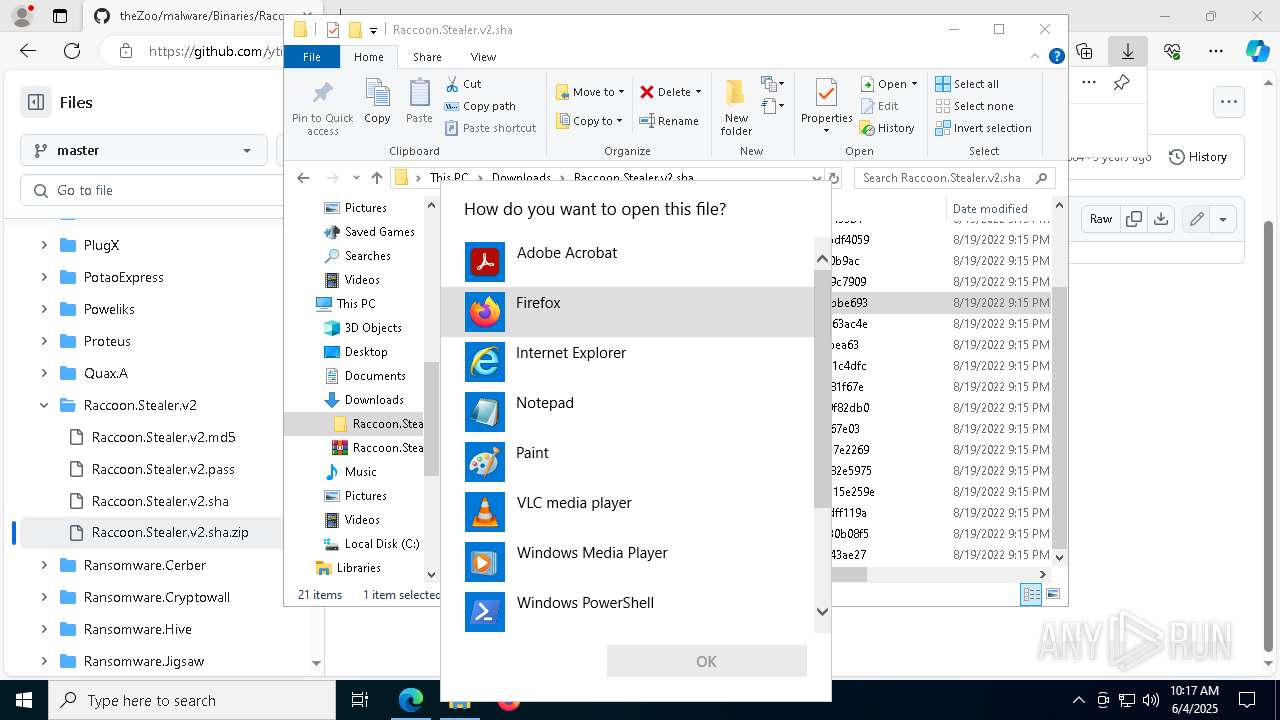The height and width of the screenshot is (720, 1280).
Task: Click Rename in Organize group
Action: [x=670, y=121]
